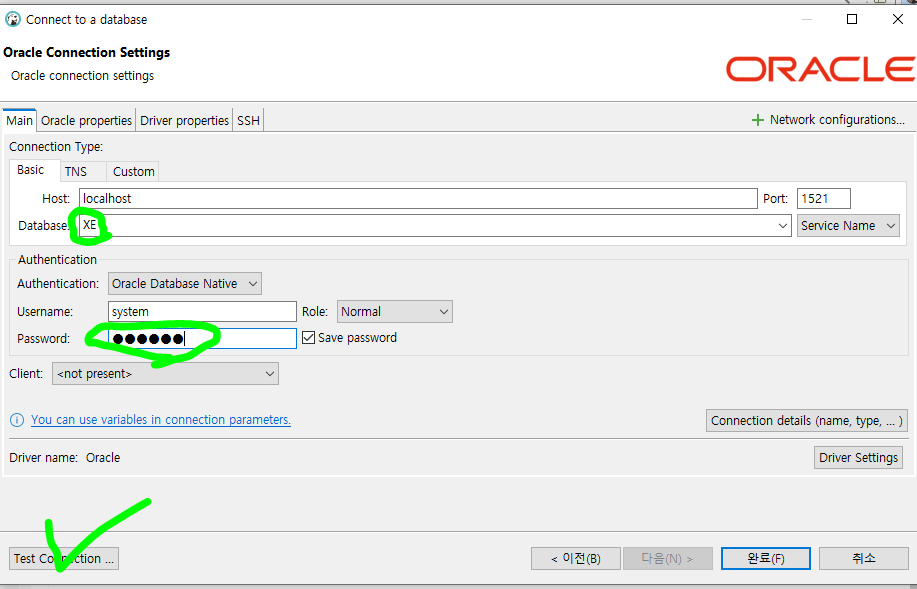Click the Password input field

coord(202,339)
